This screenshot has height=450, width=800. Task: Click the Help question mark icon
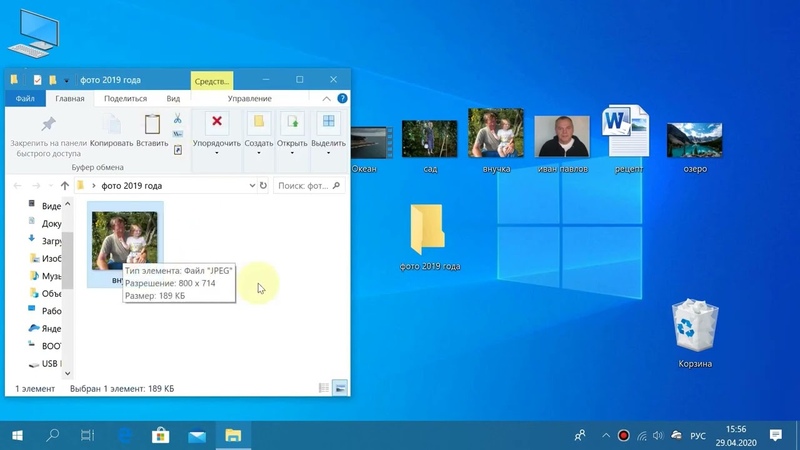(x=342, y=99)
